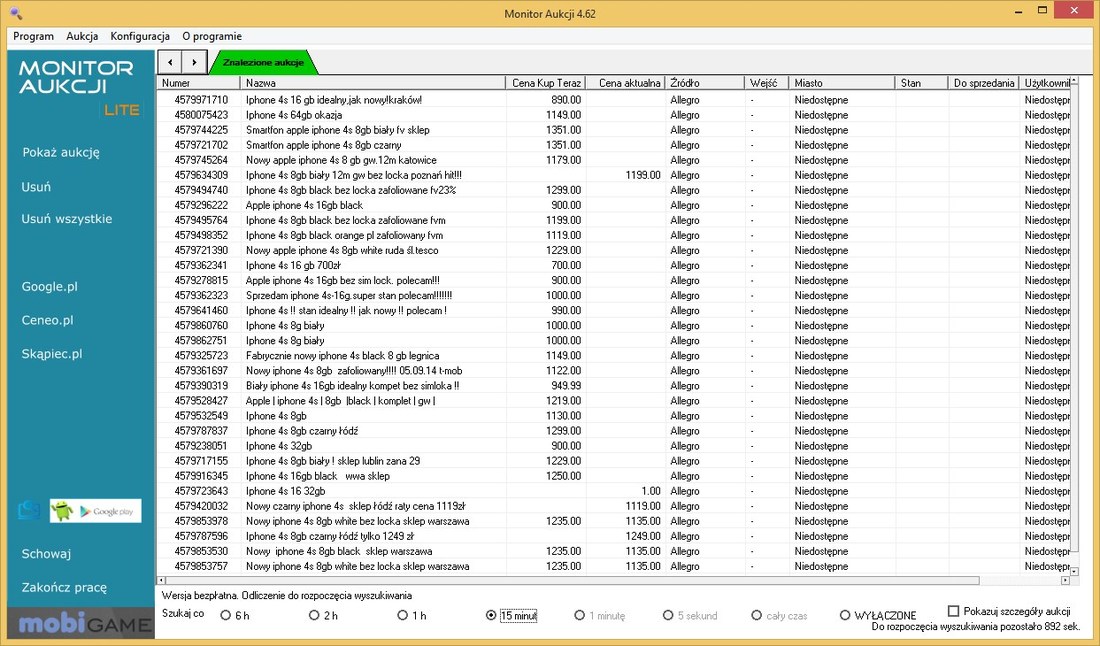The image size is (1100, 646).
Task: Click the Monitor Aukcji Lite logo
Action: pos(79,87)
